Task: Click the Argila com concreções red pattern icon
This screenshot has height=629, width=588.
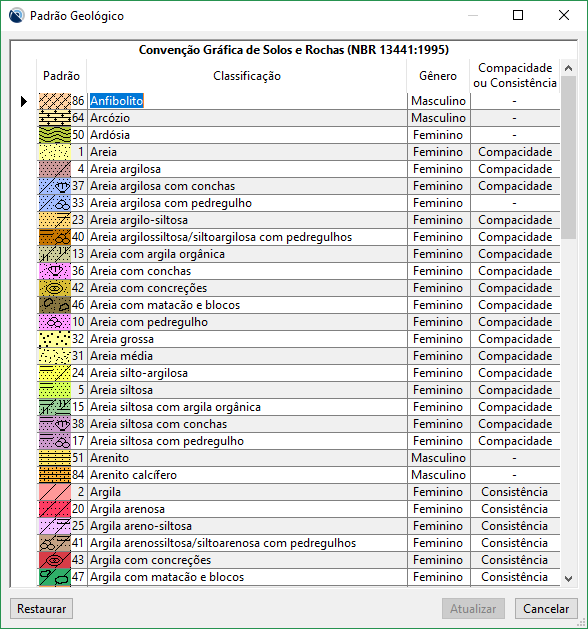Action: coord(55,560)
